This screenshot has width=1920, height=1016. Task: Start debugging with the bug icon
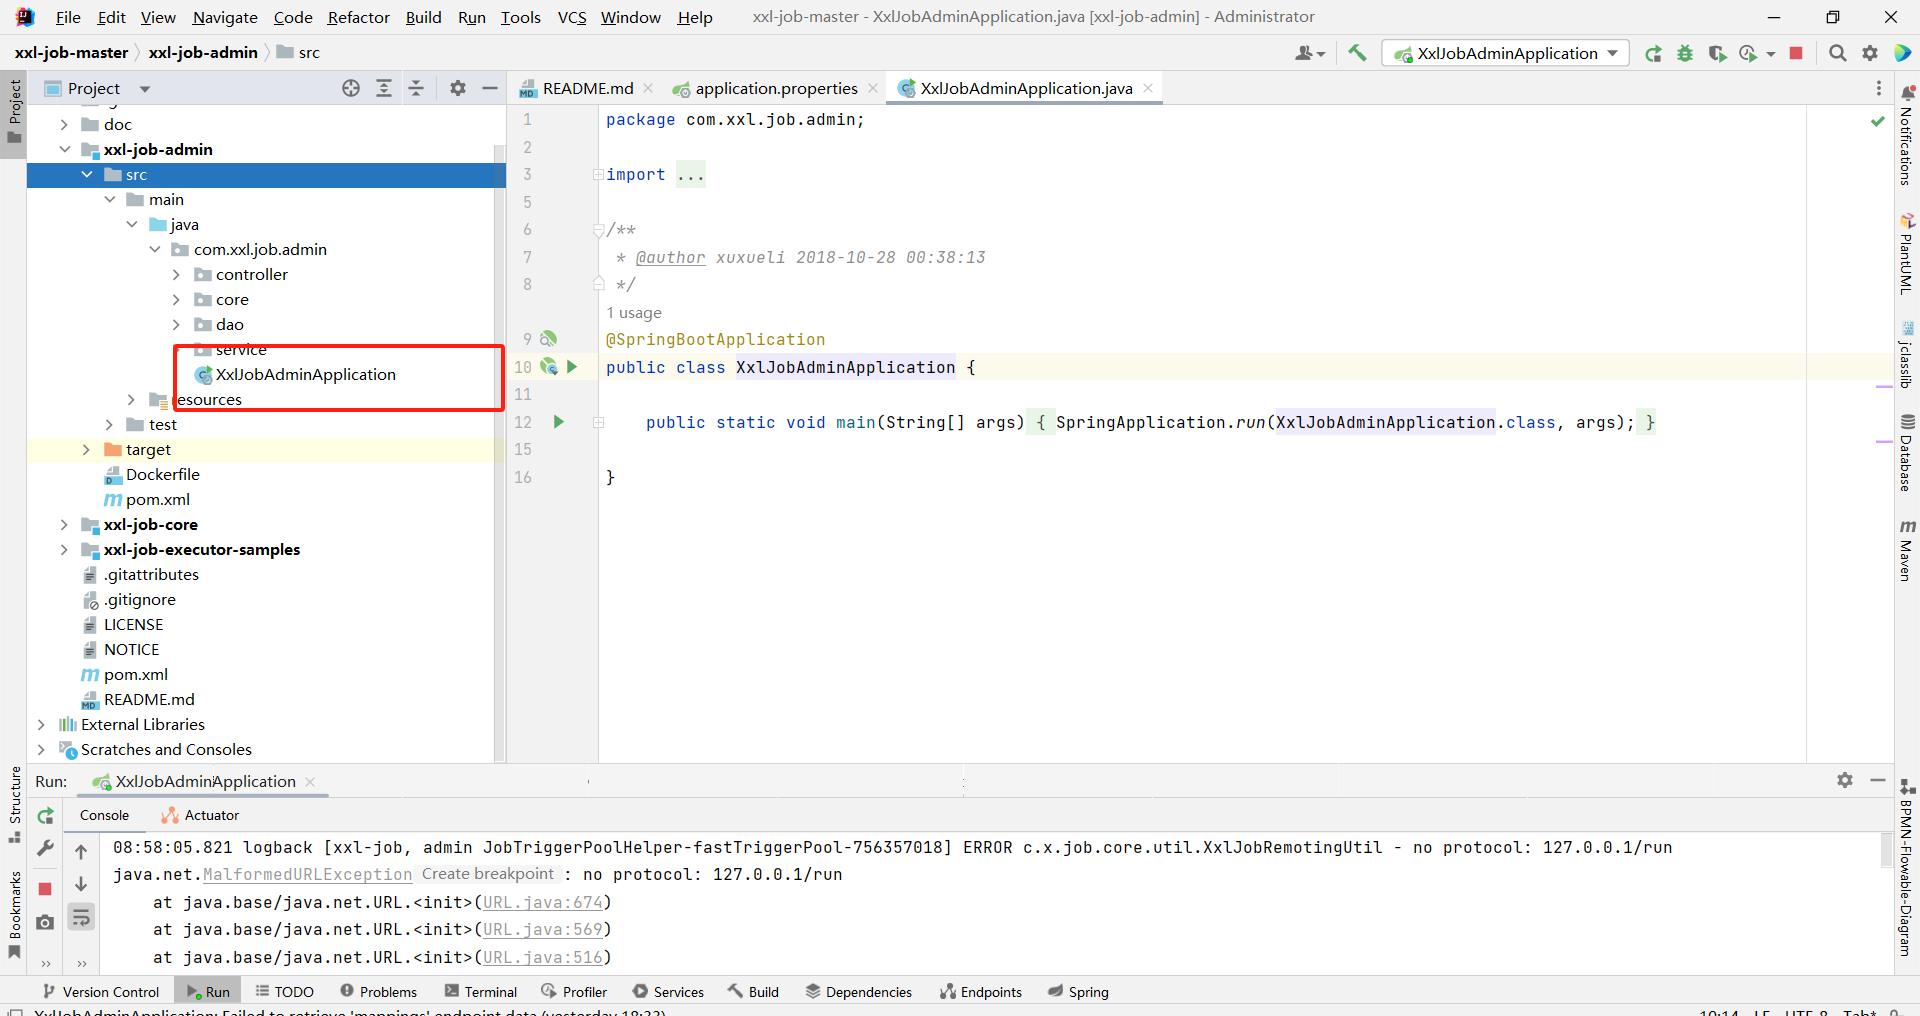1686,53
